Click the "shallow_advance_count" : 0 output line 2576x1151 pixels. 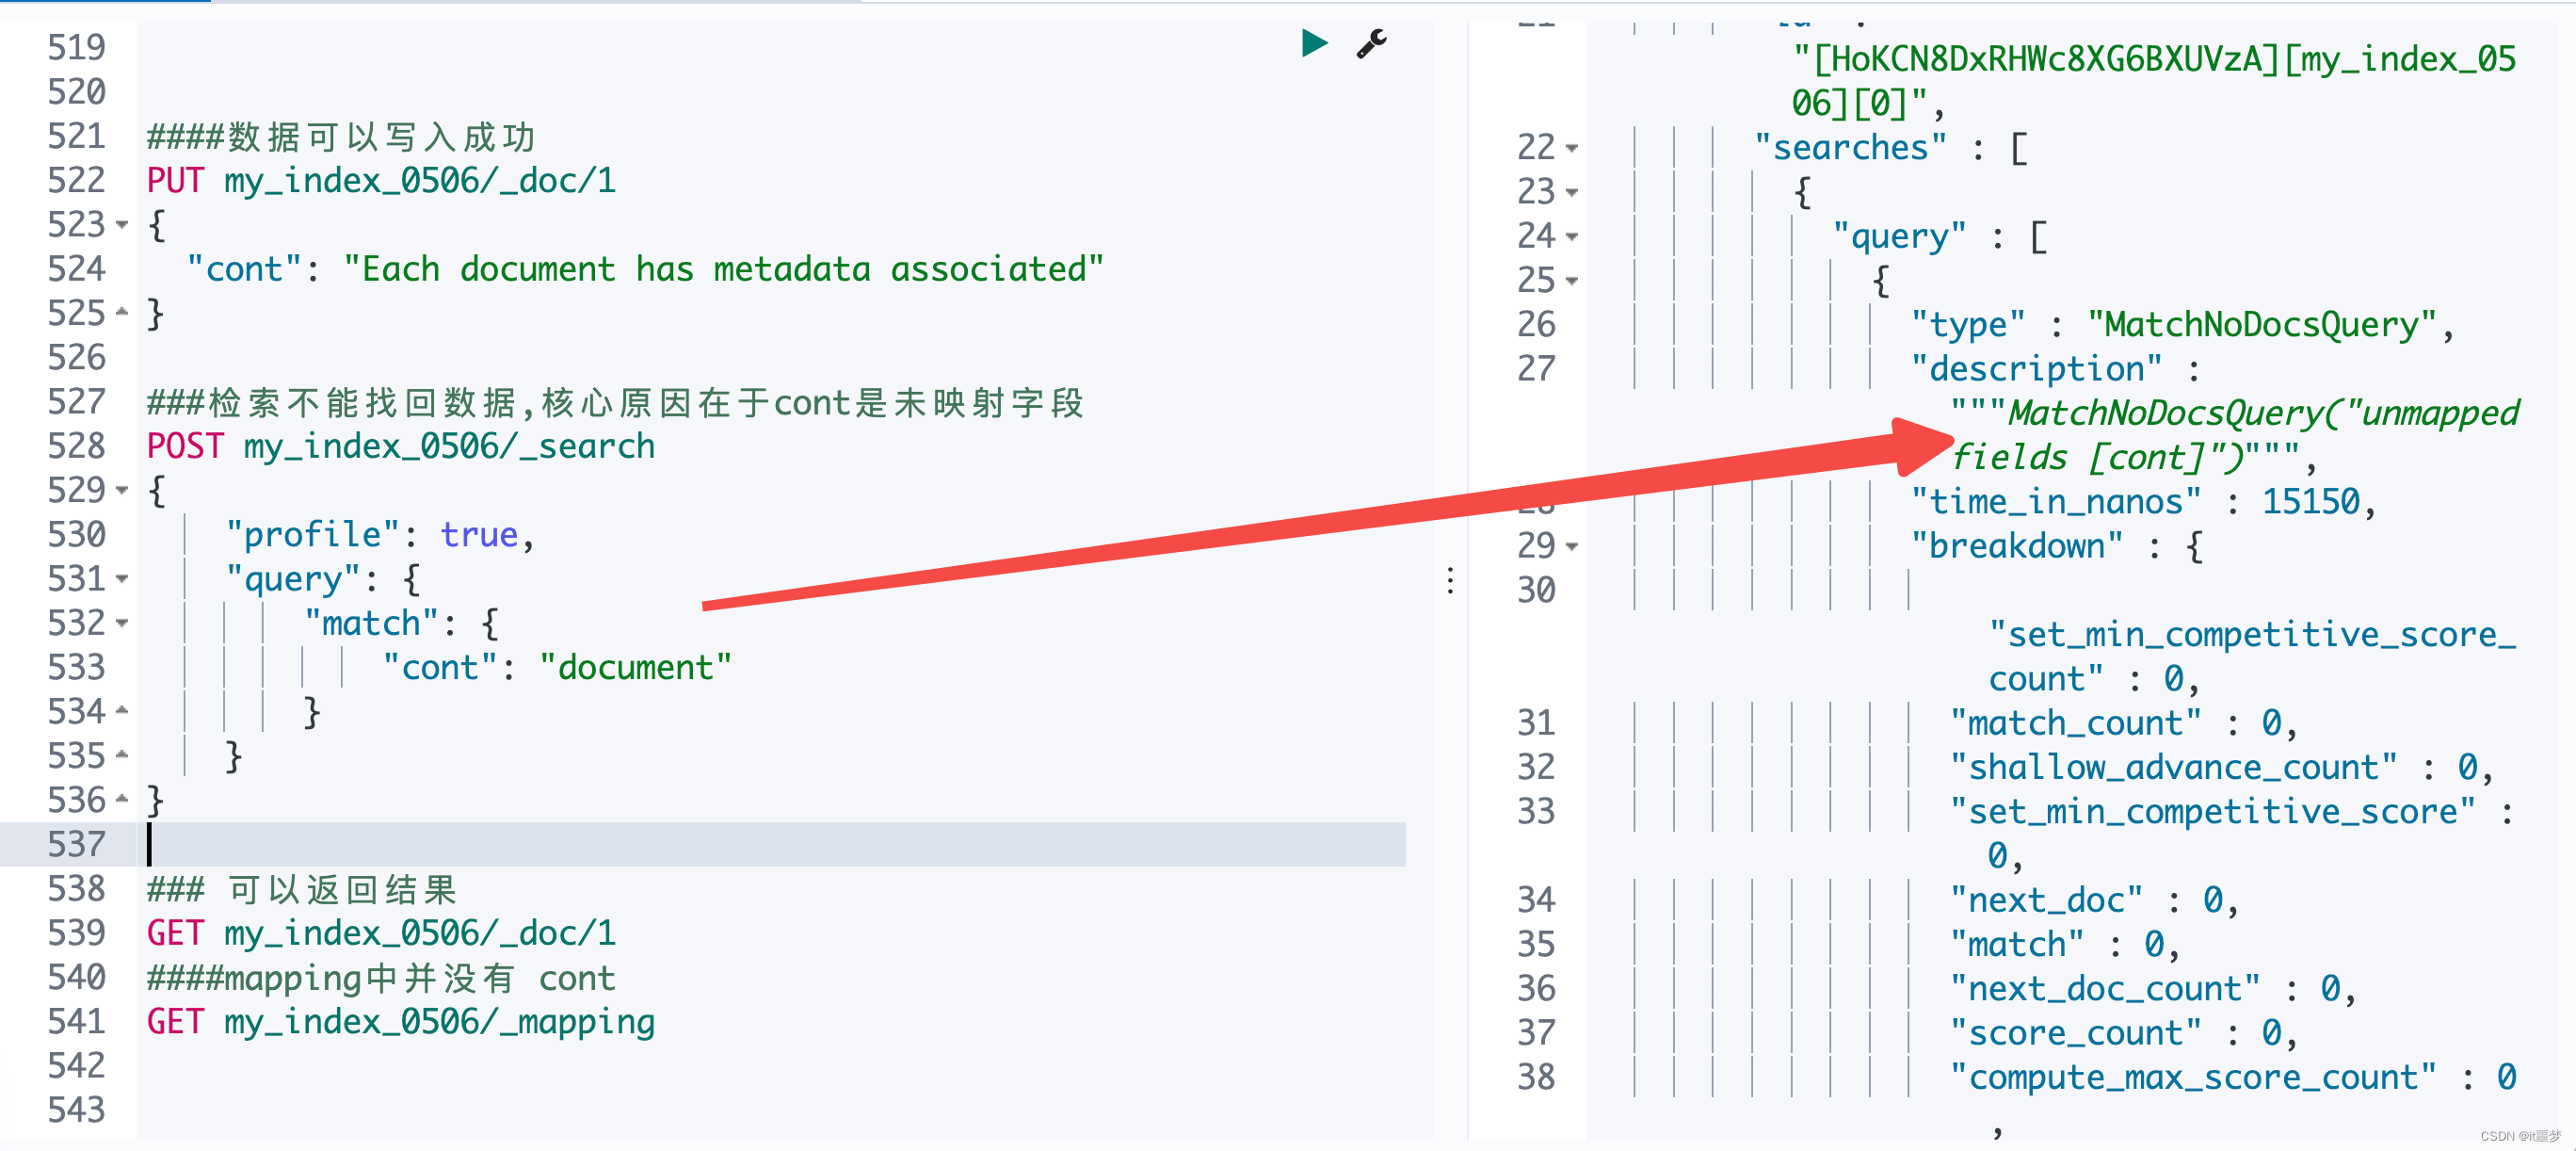2220,767
